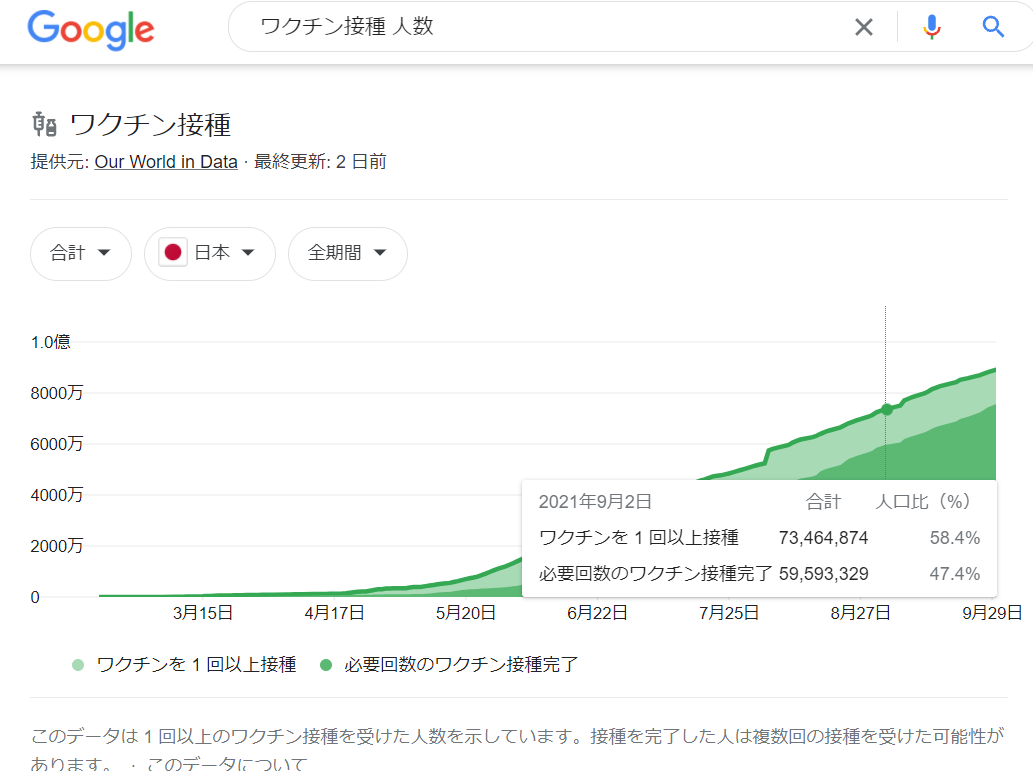
Task: Select the 4月17日 x-axis label
Action: (334, 613)
